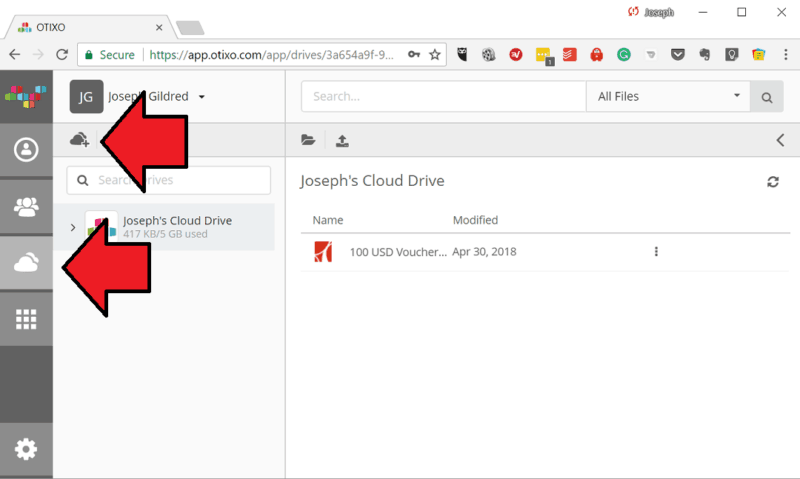Image resolution: width=800 pixels, height=479 pixels.
Task: Click the main Search field
Action: (x=443, y=96)
